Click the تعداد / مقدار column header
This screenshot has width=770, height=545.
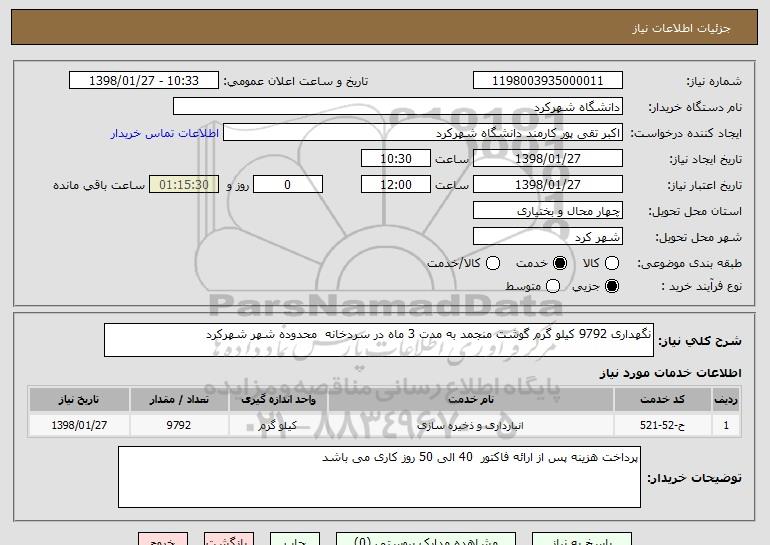point(179,400)
